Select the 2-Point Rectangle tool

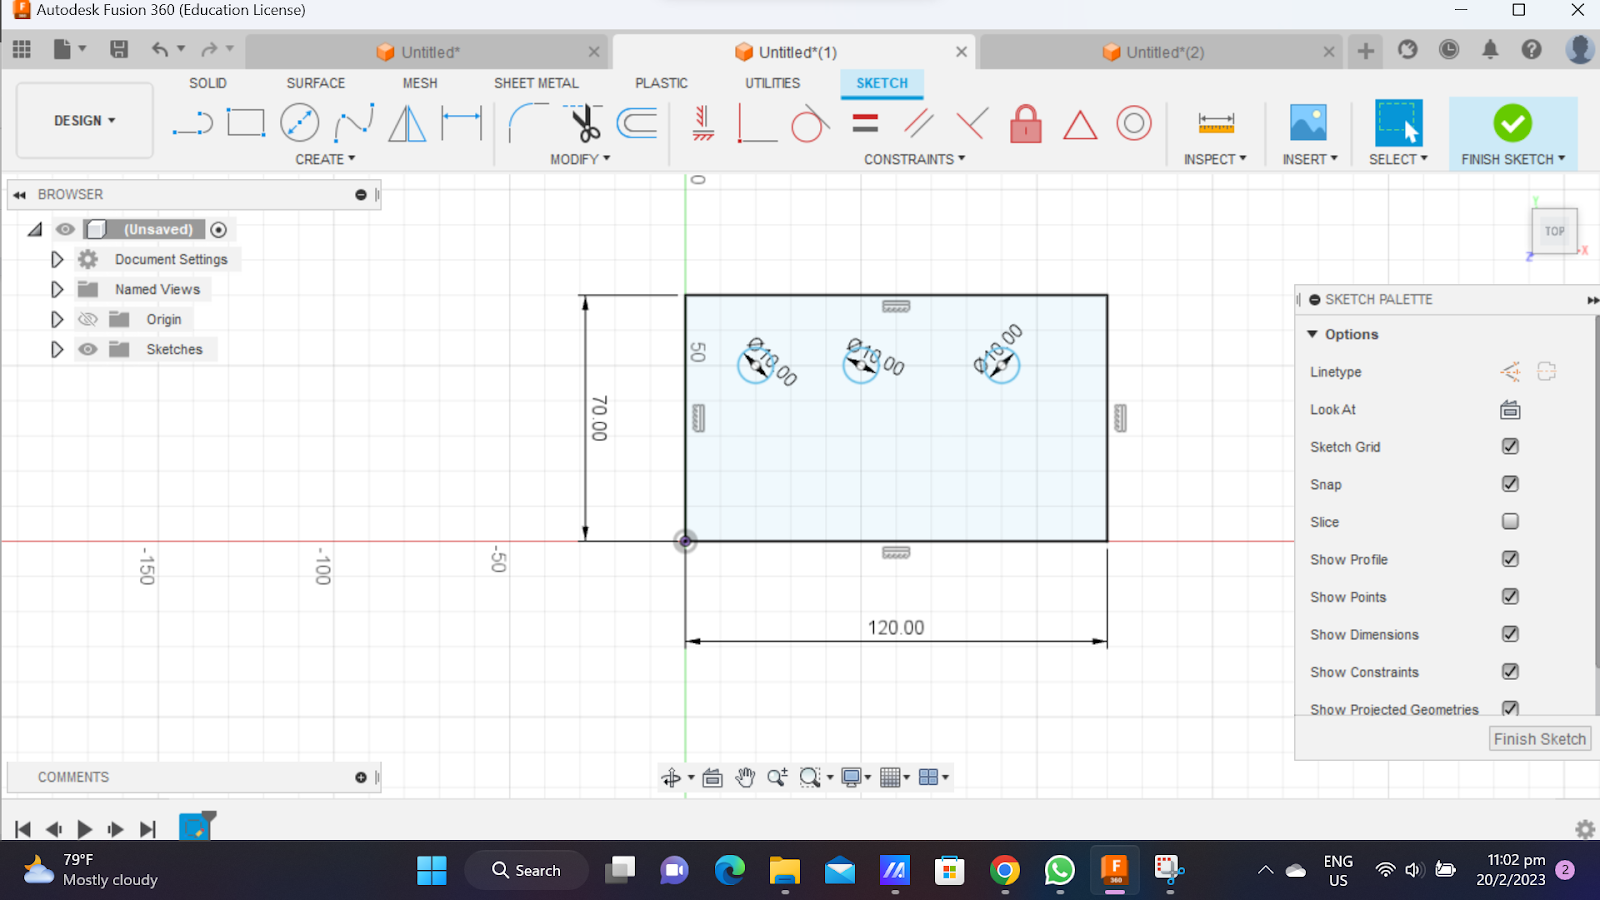245,123
